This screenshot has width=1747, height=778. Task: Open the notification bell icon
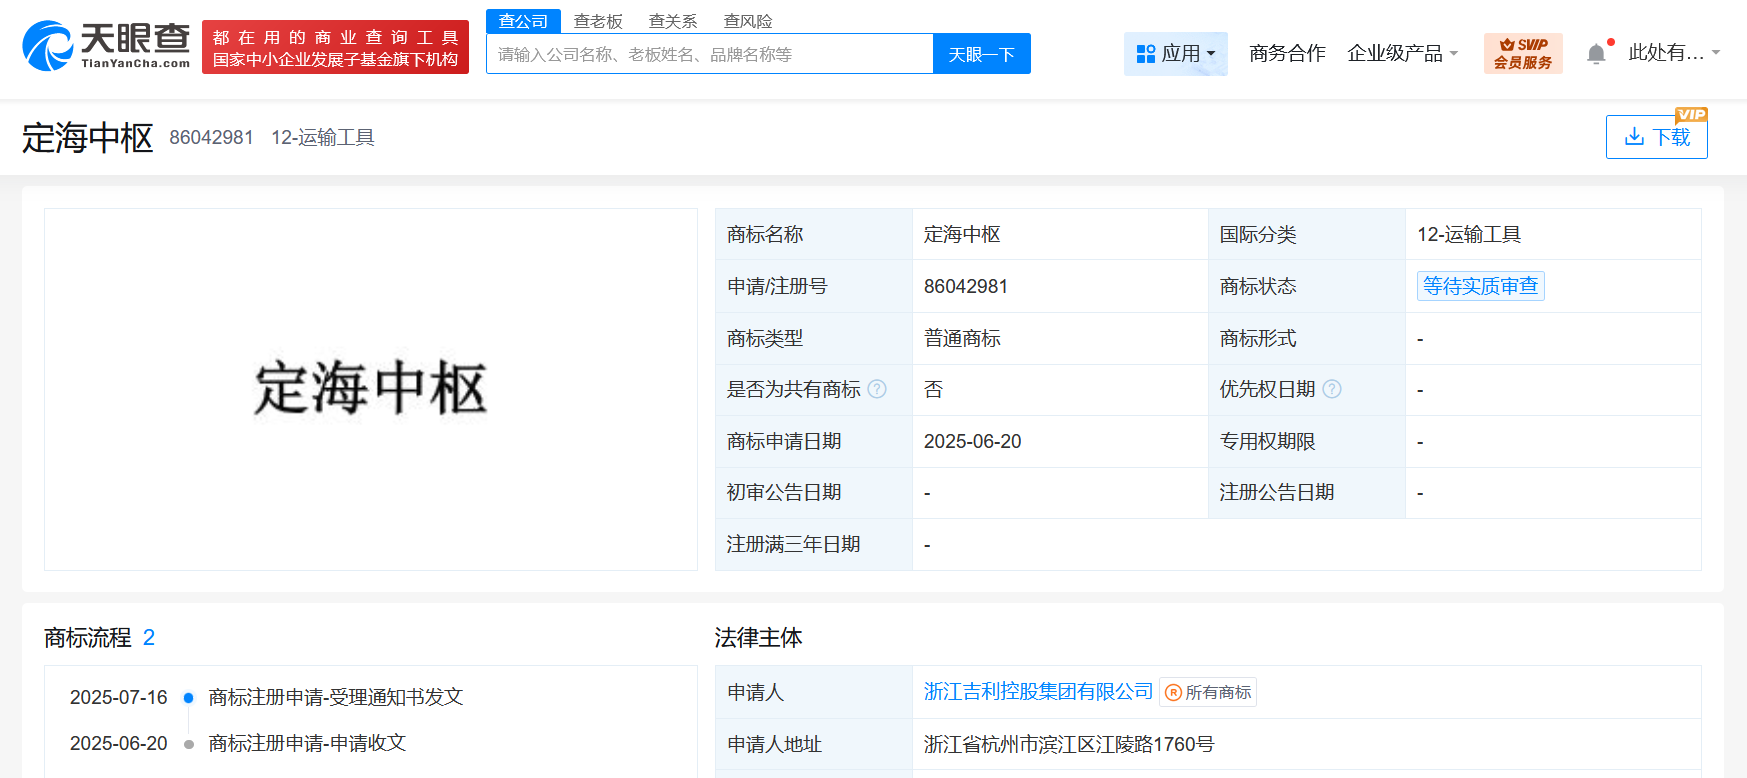pos(1597,54)
